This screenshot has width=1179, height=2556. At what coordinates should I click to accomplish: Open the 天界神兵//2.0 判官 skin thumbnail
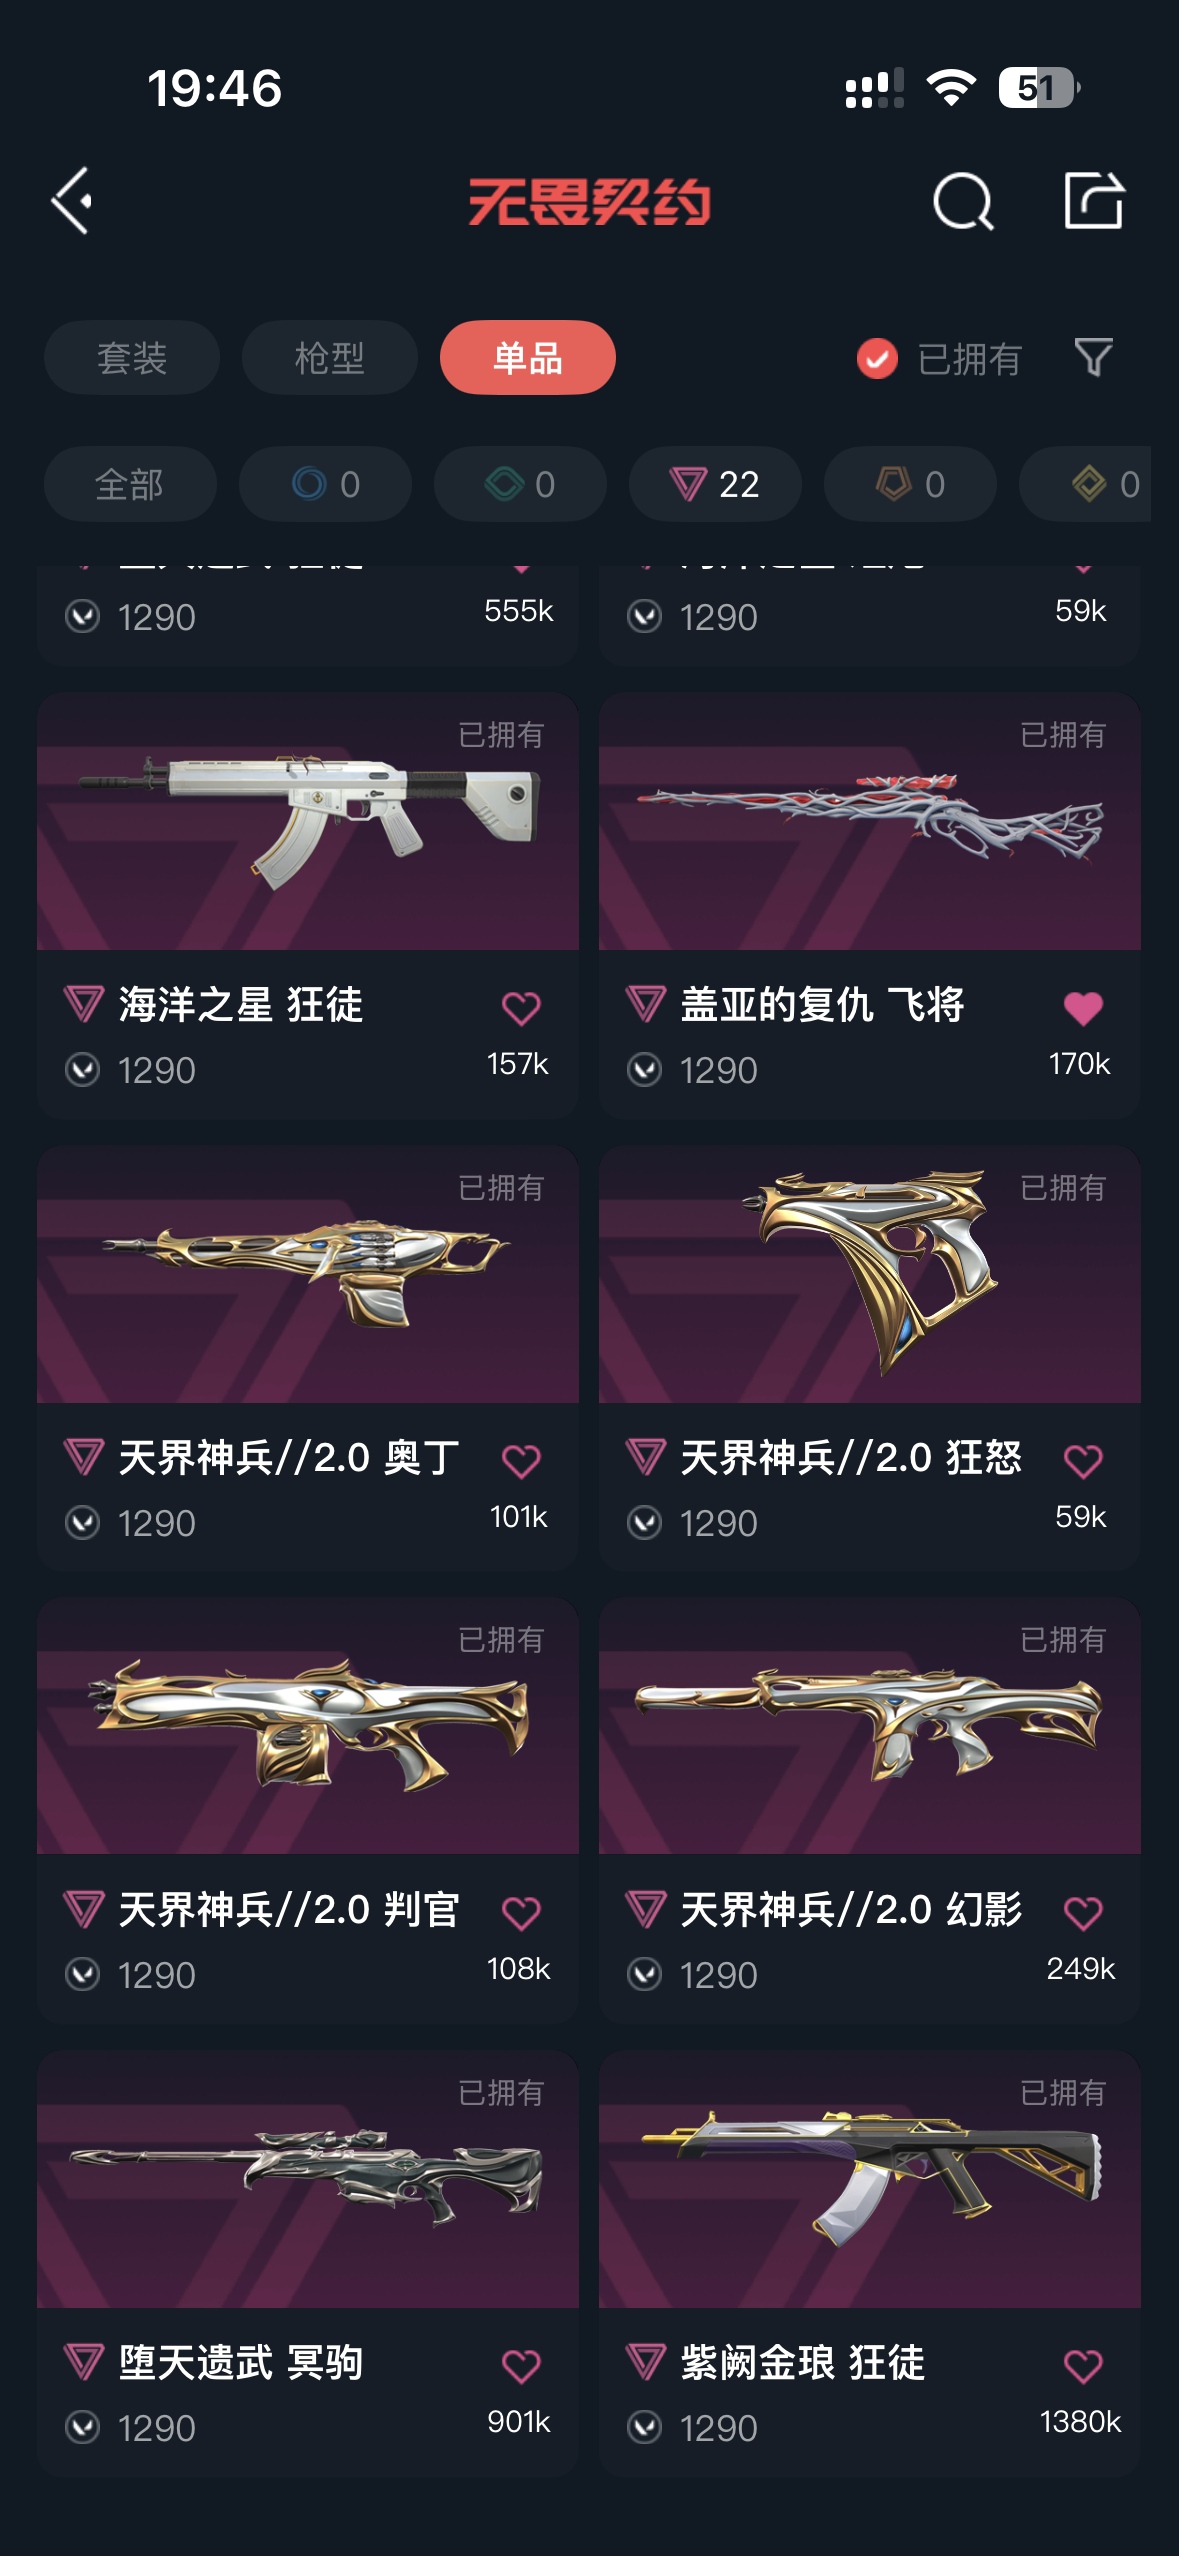pos(308,1726)
